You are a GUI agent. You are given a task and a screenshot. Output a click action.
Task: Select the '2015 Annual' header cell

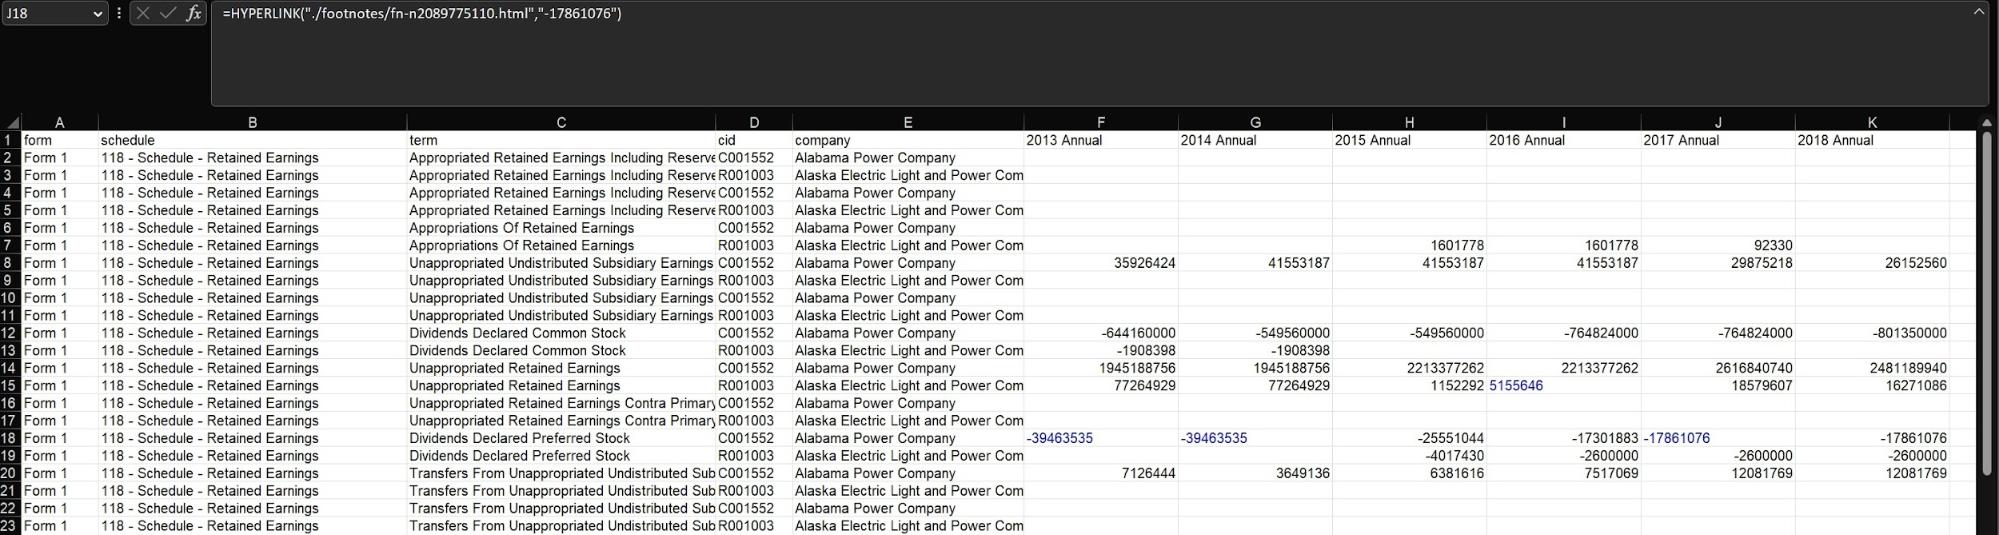pyautogui.click(x=1409, y=140)
